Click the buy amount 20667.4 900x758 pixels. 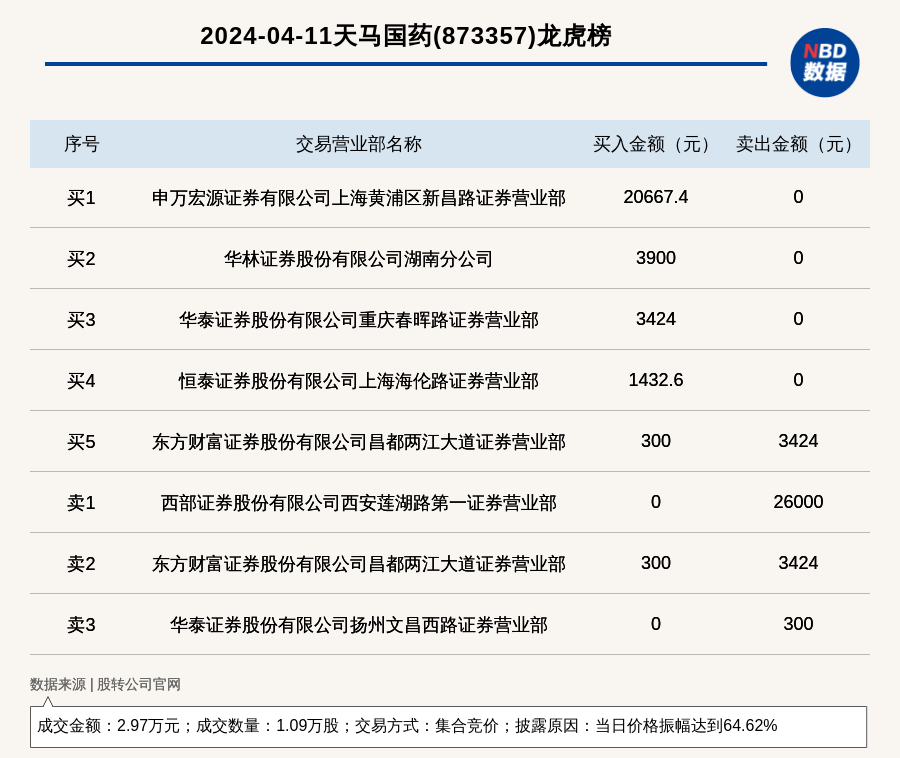pyautogui.click(x=655, y=197)
